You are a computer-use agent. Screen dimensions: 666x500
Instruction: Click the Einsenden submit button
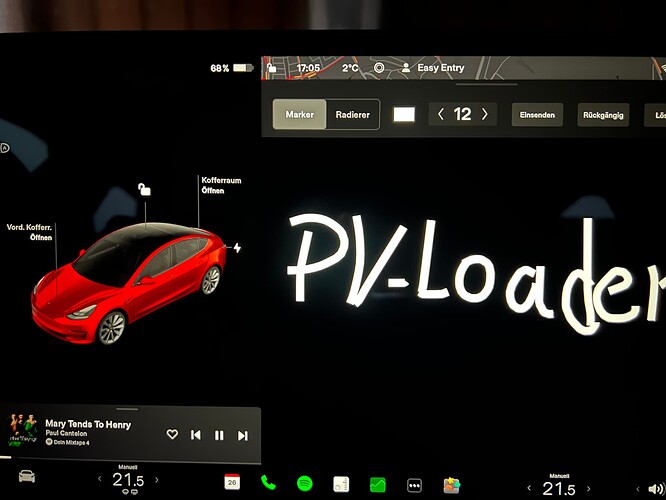click(537, 115)
